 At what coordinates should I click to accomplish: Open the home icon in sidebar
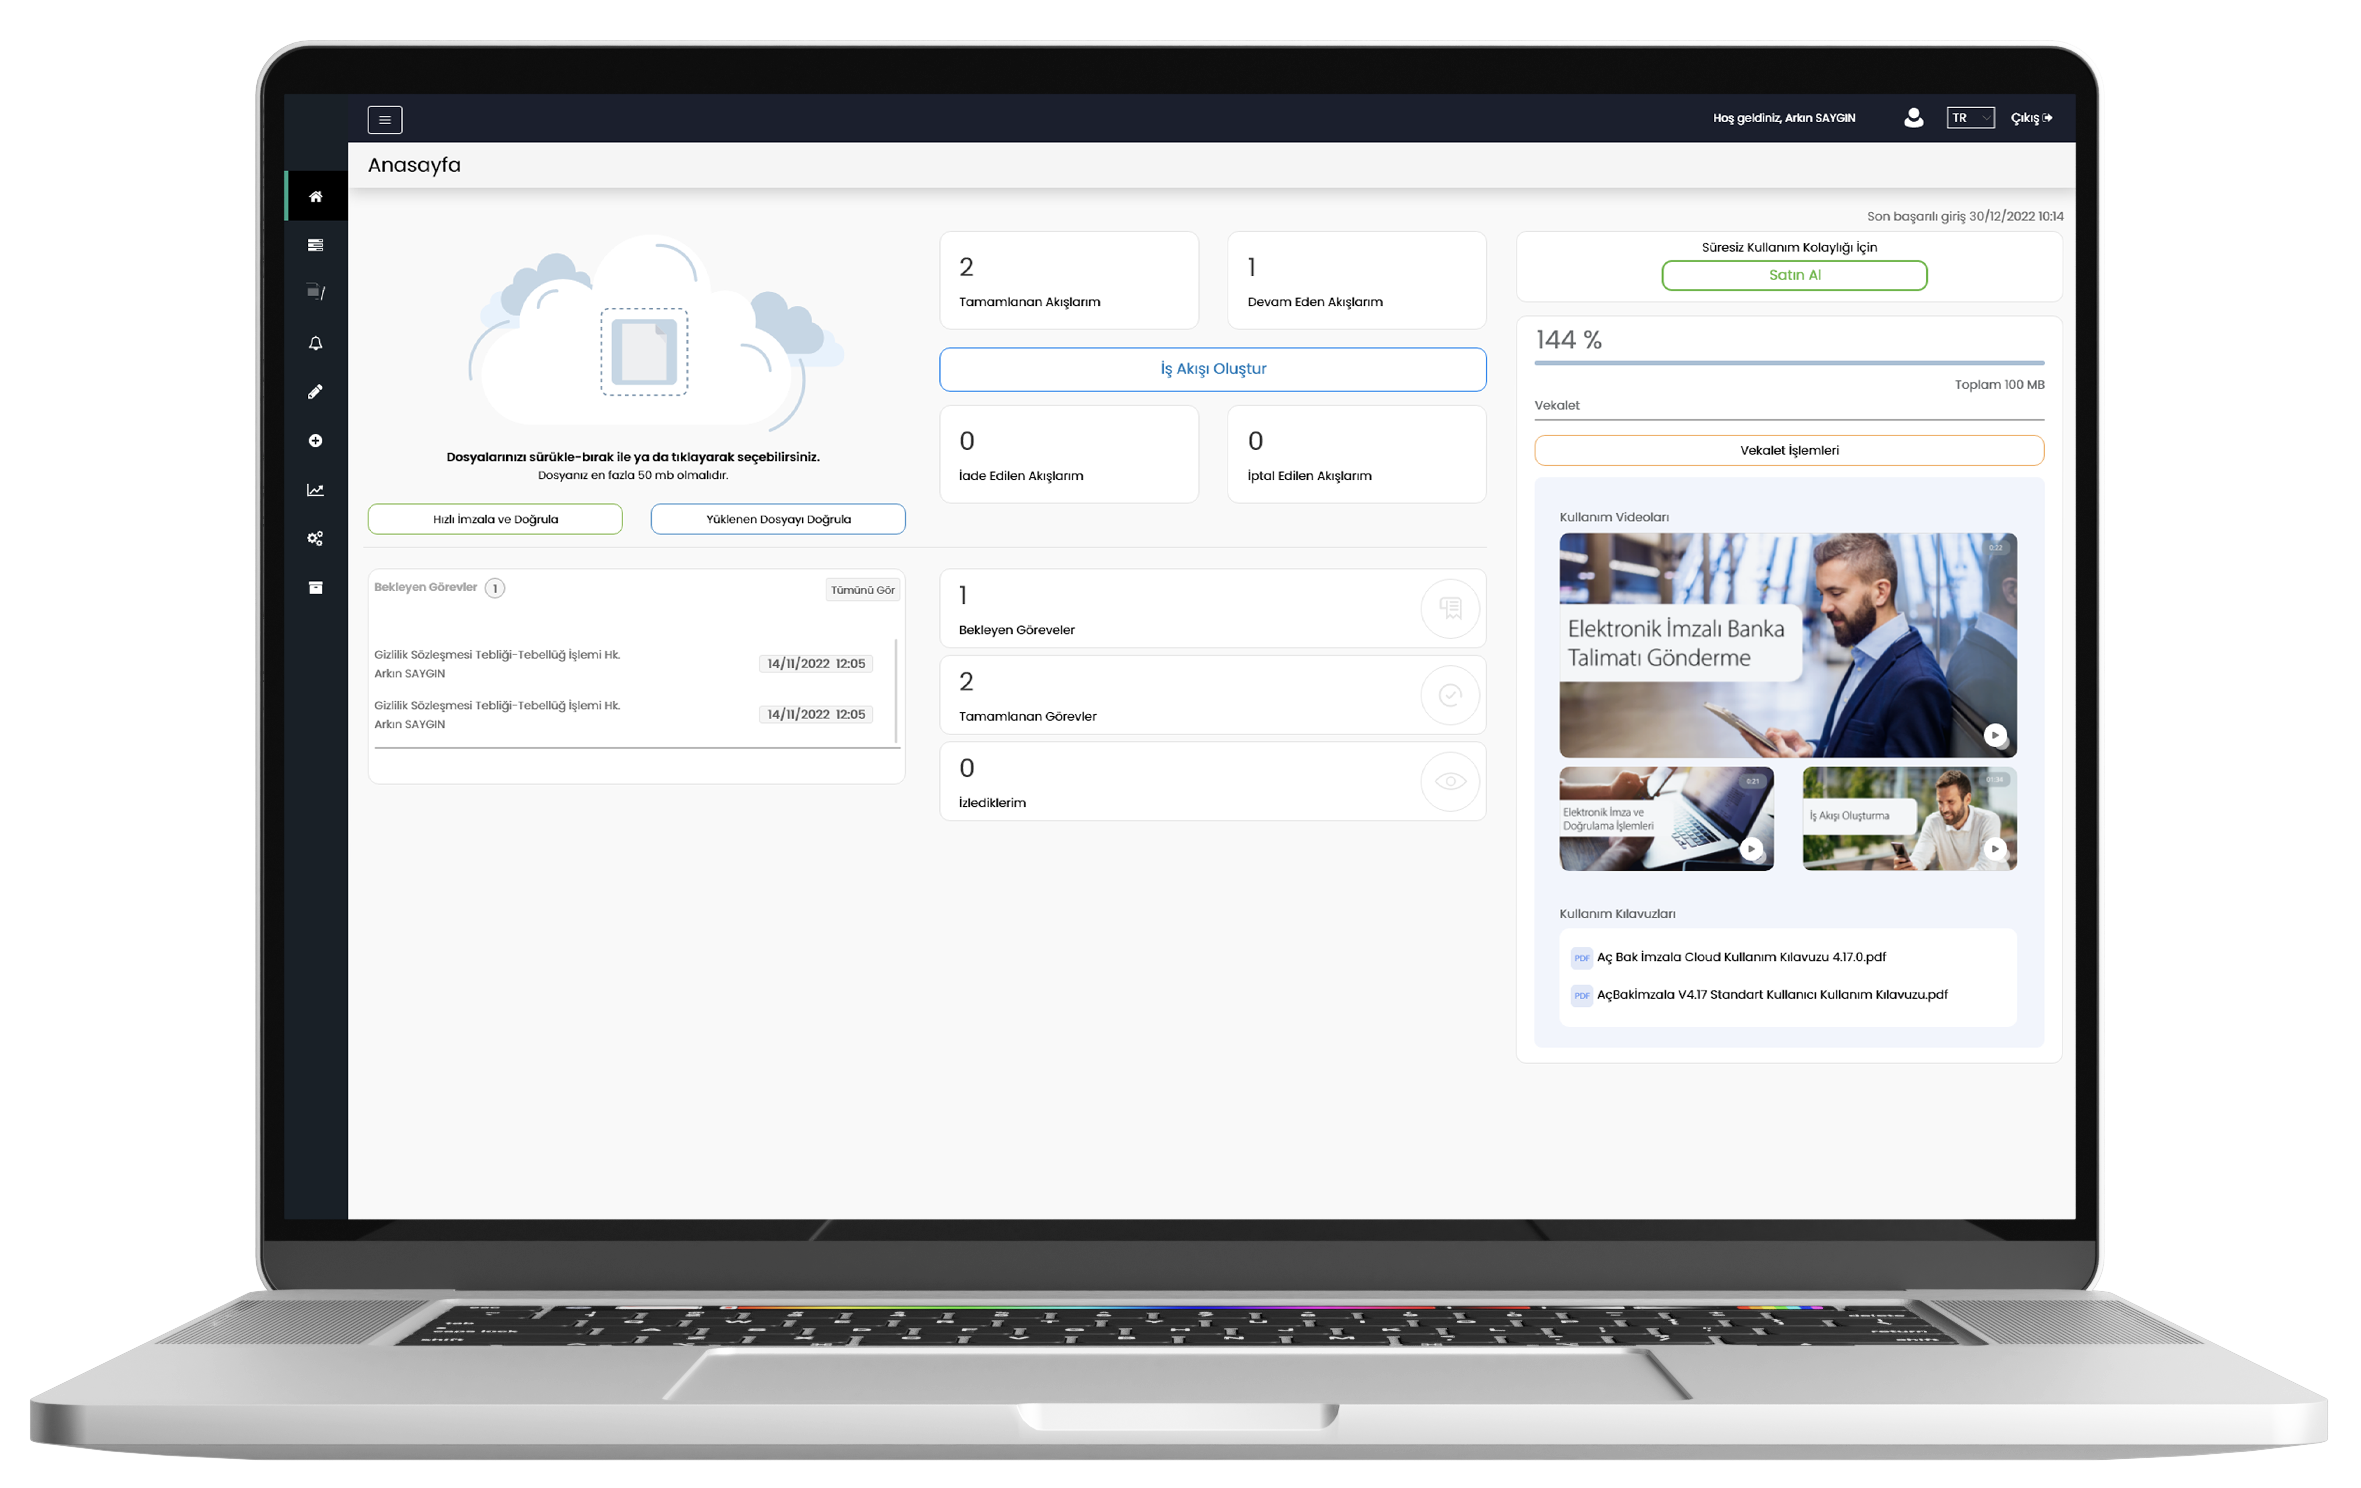[315, 196]
